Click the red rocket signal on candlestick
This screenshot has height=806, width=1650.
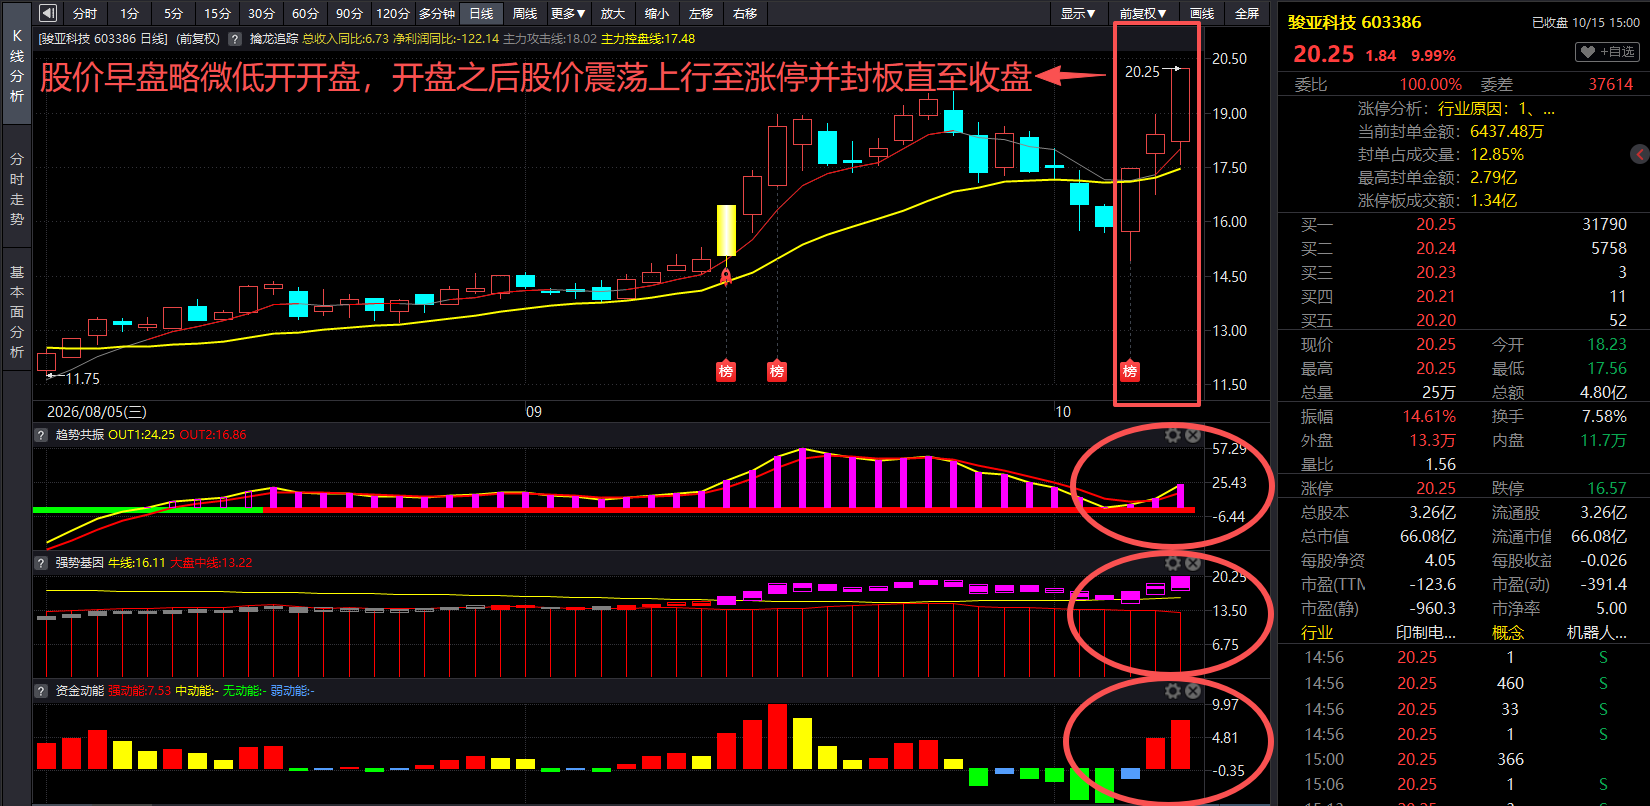726,276
